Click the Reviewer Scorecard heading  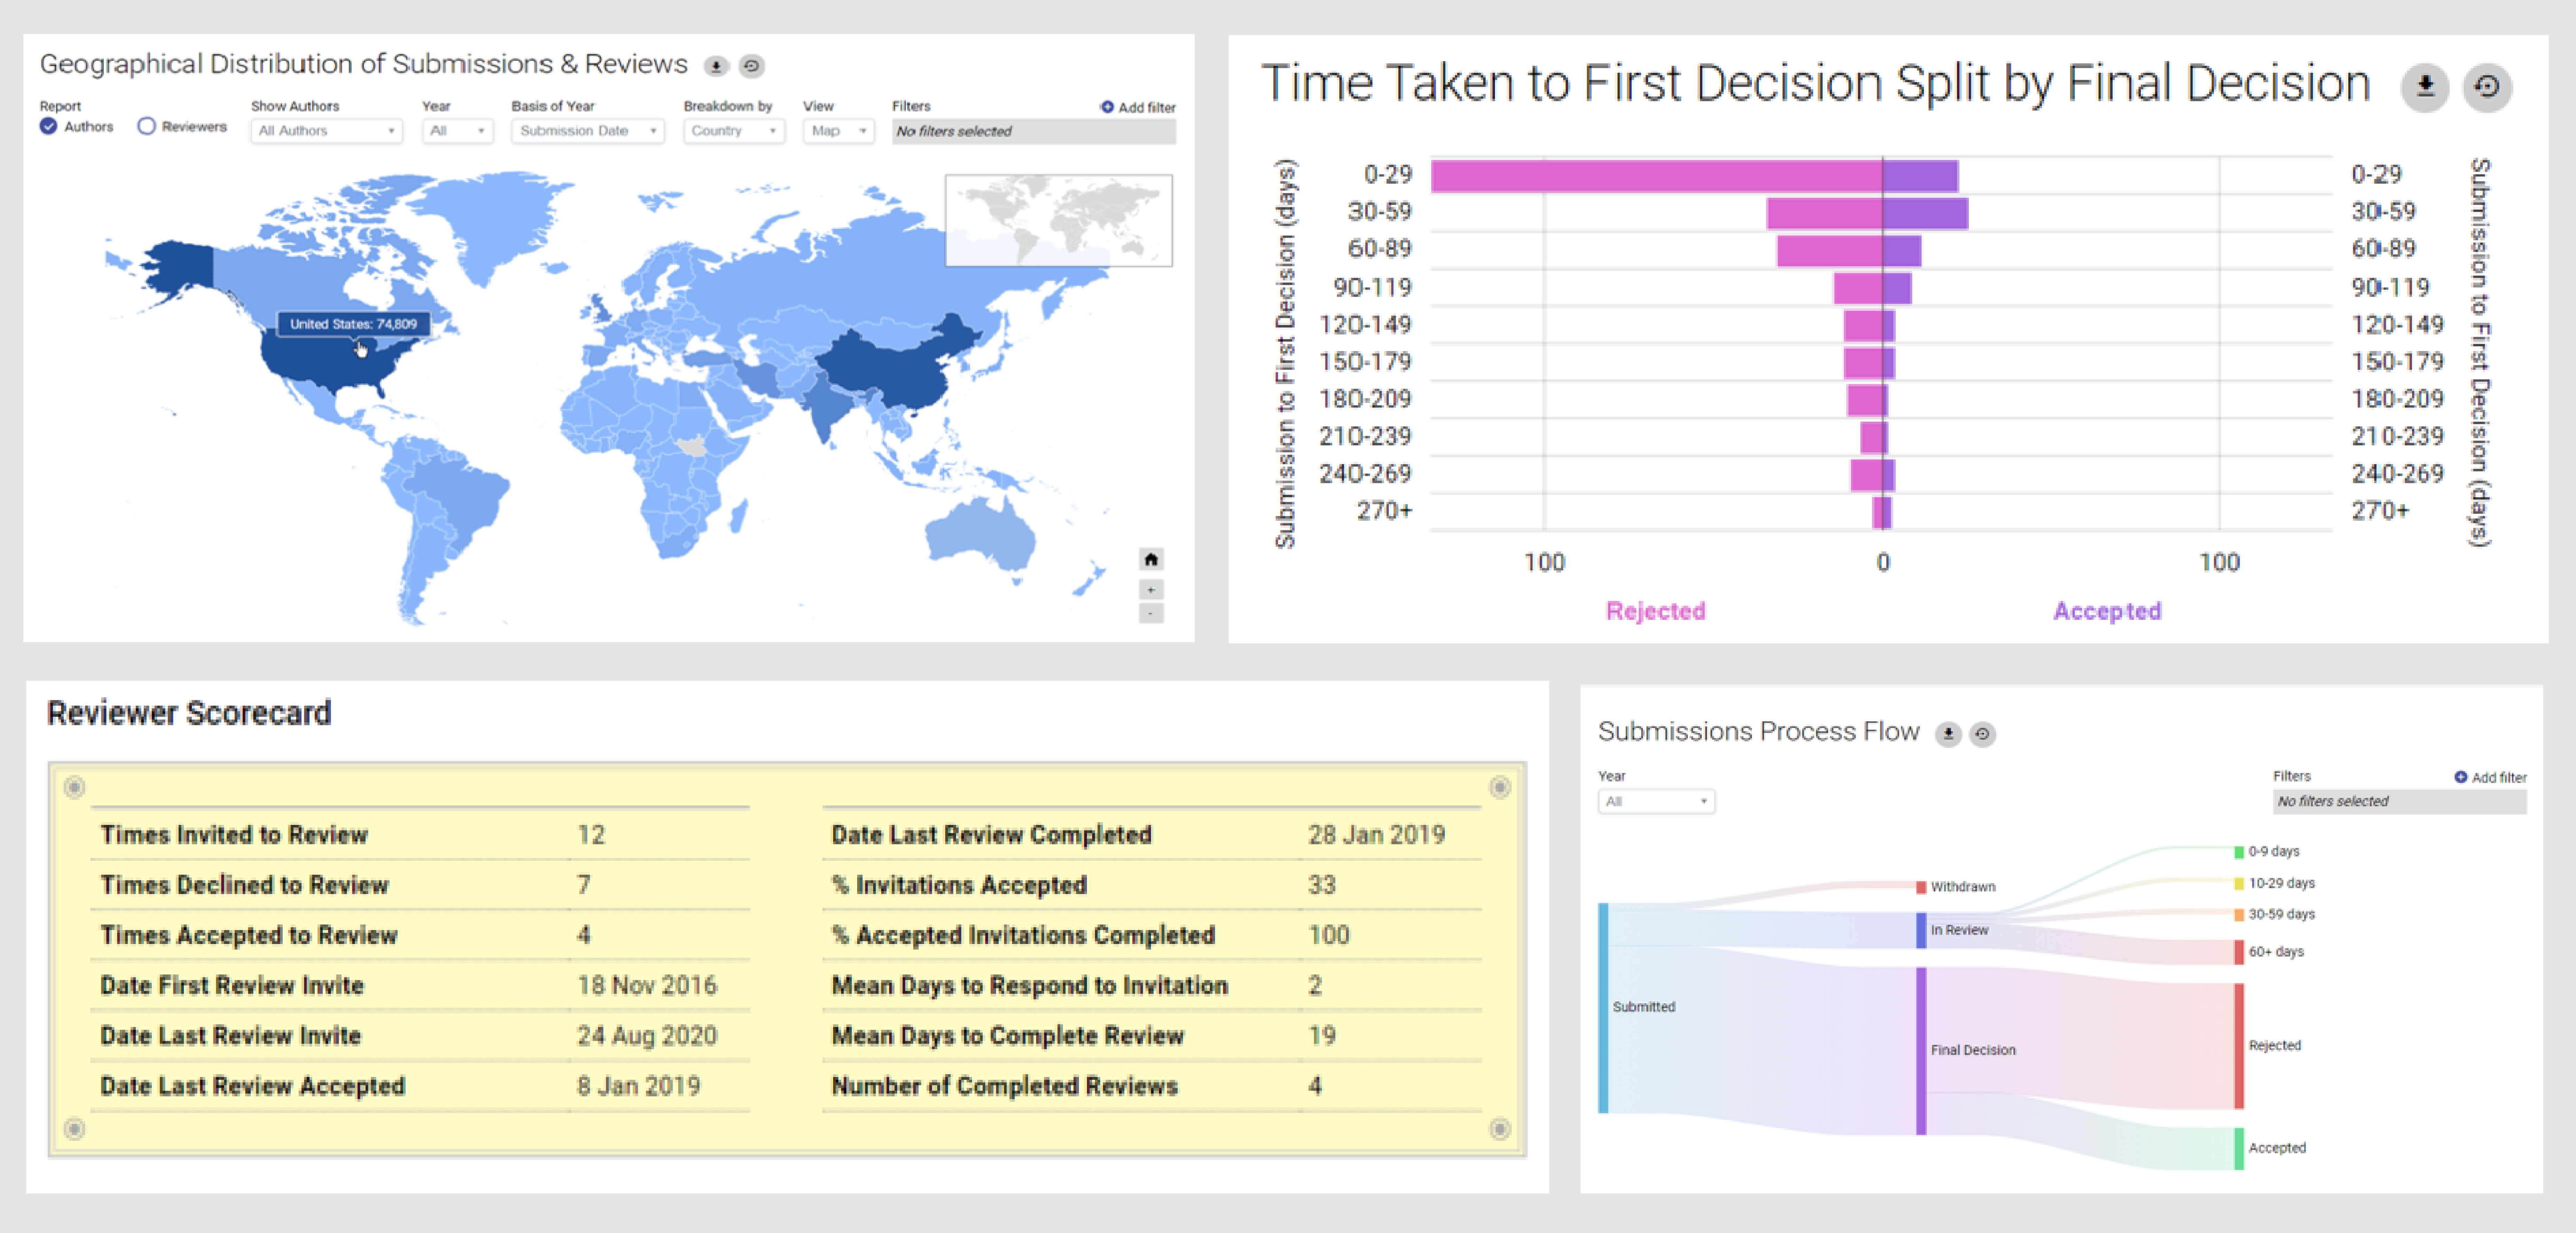click(x=189, y=713)
